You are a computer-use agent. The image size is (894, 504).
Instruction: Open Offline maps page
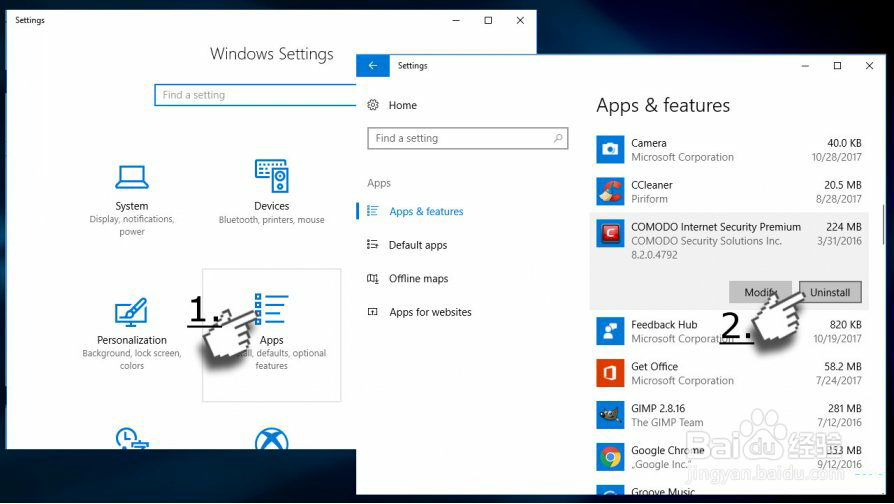[418, 278]
